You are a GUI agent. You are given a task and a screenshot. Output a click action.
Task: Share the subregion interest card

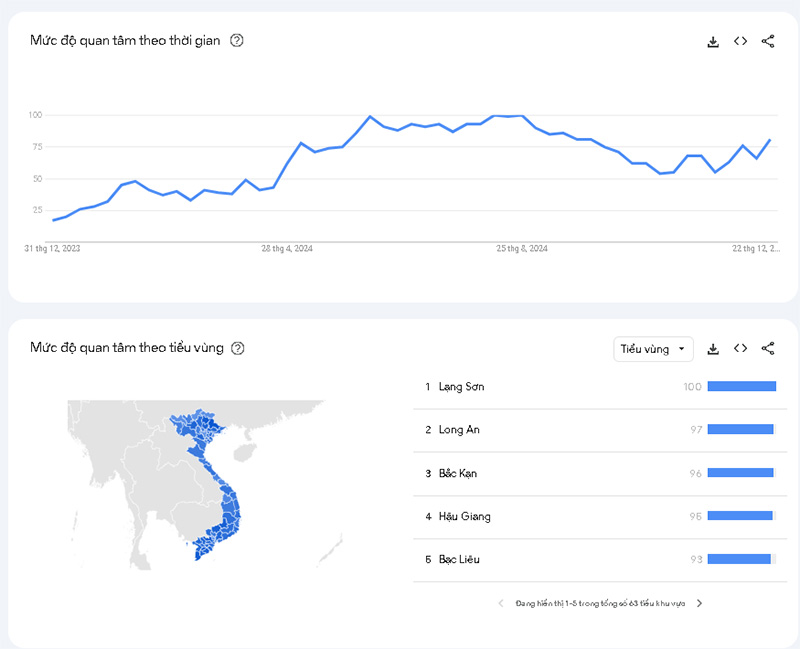768,348
